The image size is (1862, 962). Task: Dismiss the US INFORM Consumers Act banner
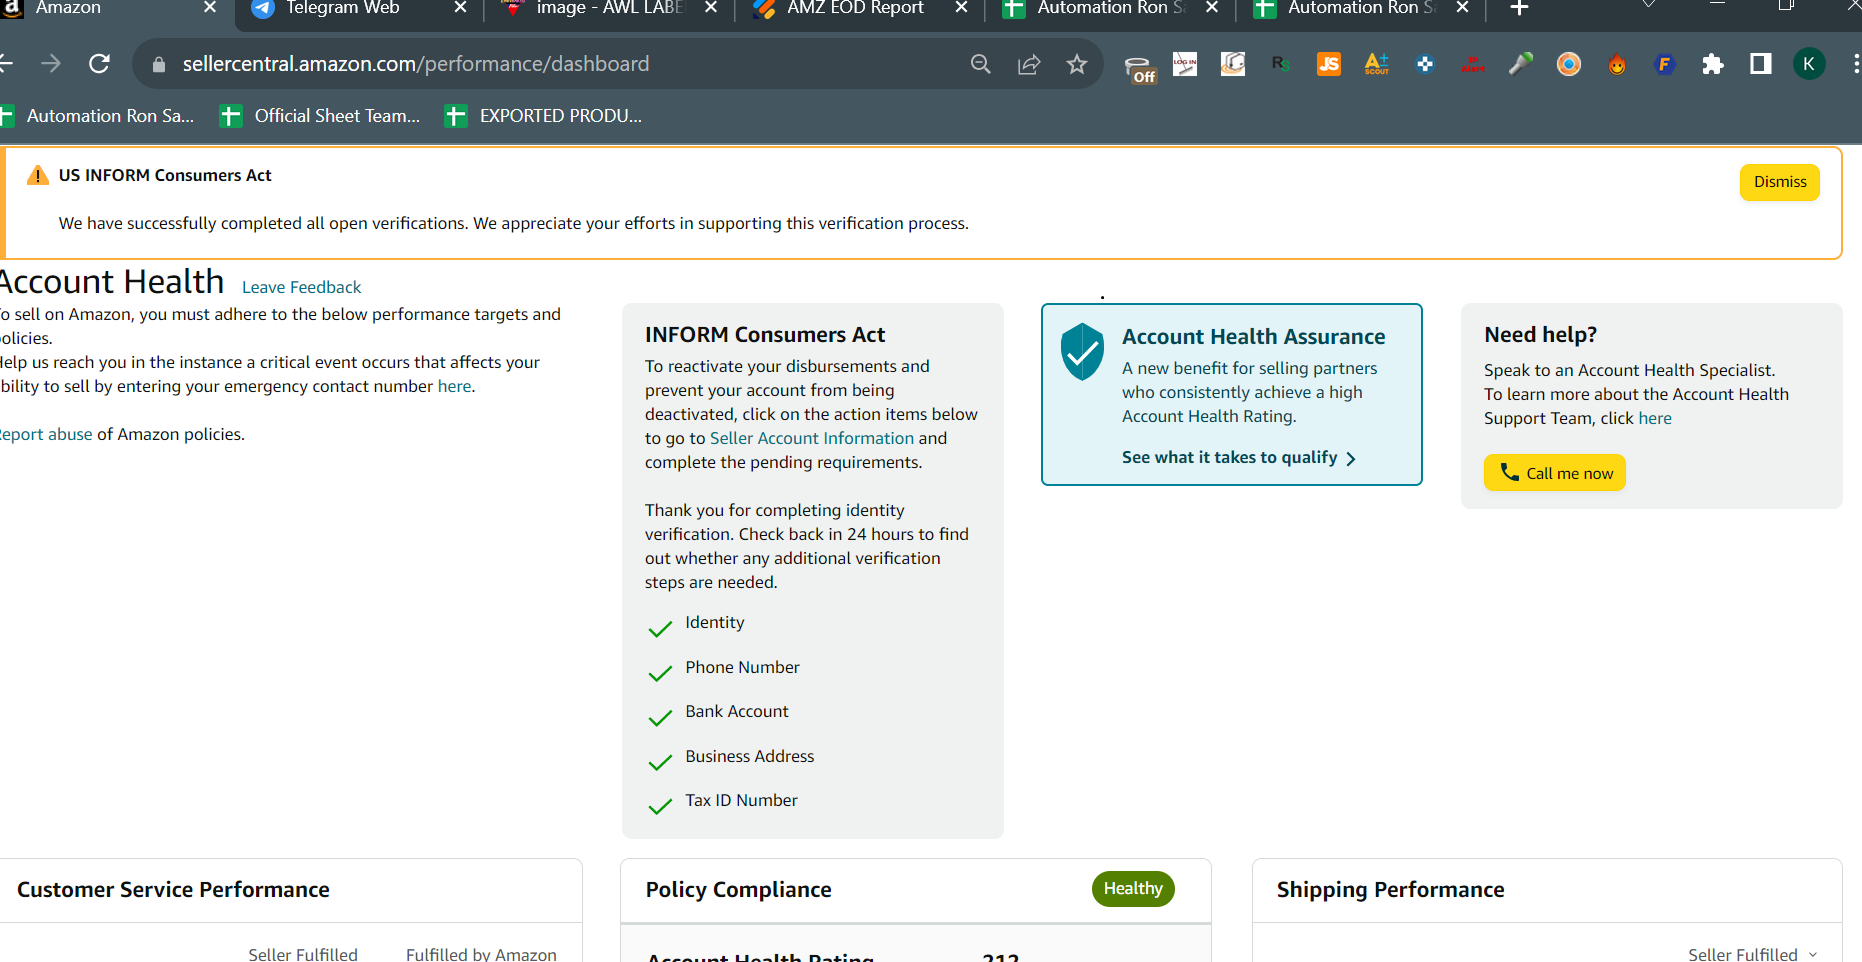click(1780, 182)
